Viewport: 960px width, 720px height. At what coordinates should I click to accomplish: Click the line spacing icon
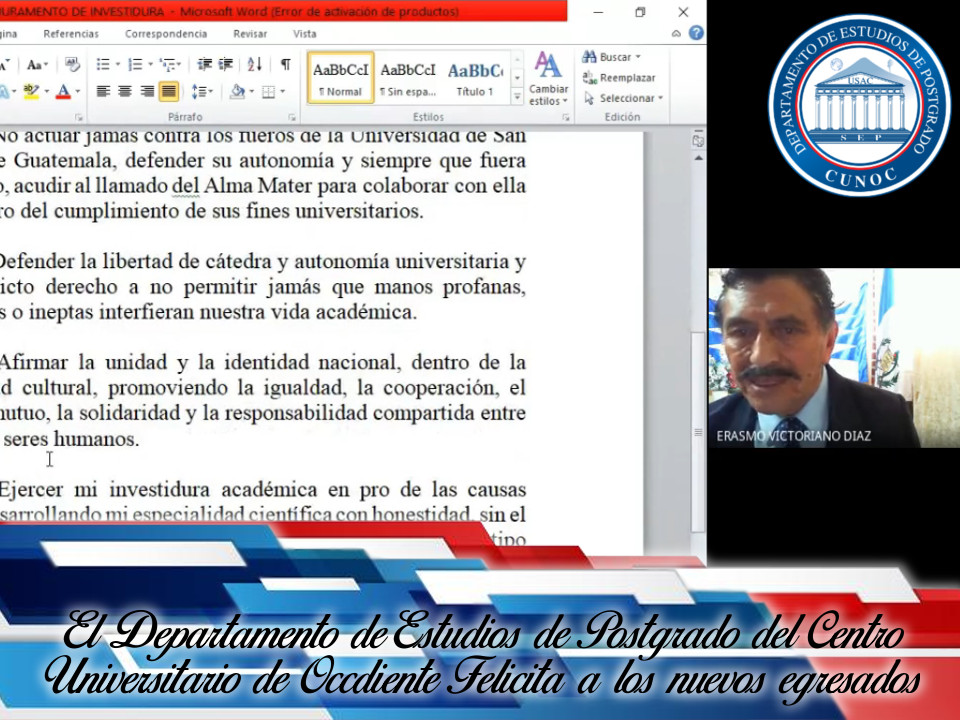pos(199,92)
